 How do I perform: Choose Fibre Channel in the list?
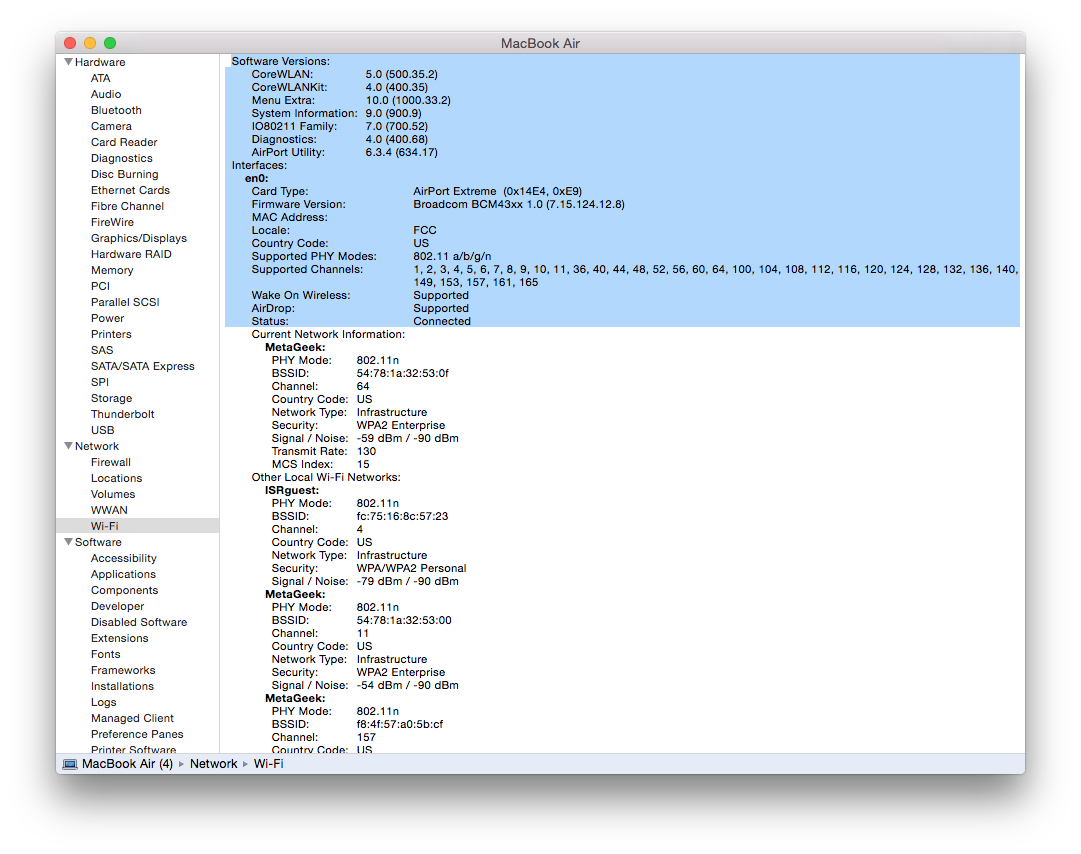pos(128,206)
